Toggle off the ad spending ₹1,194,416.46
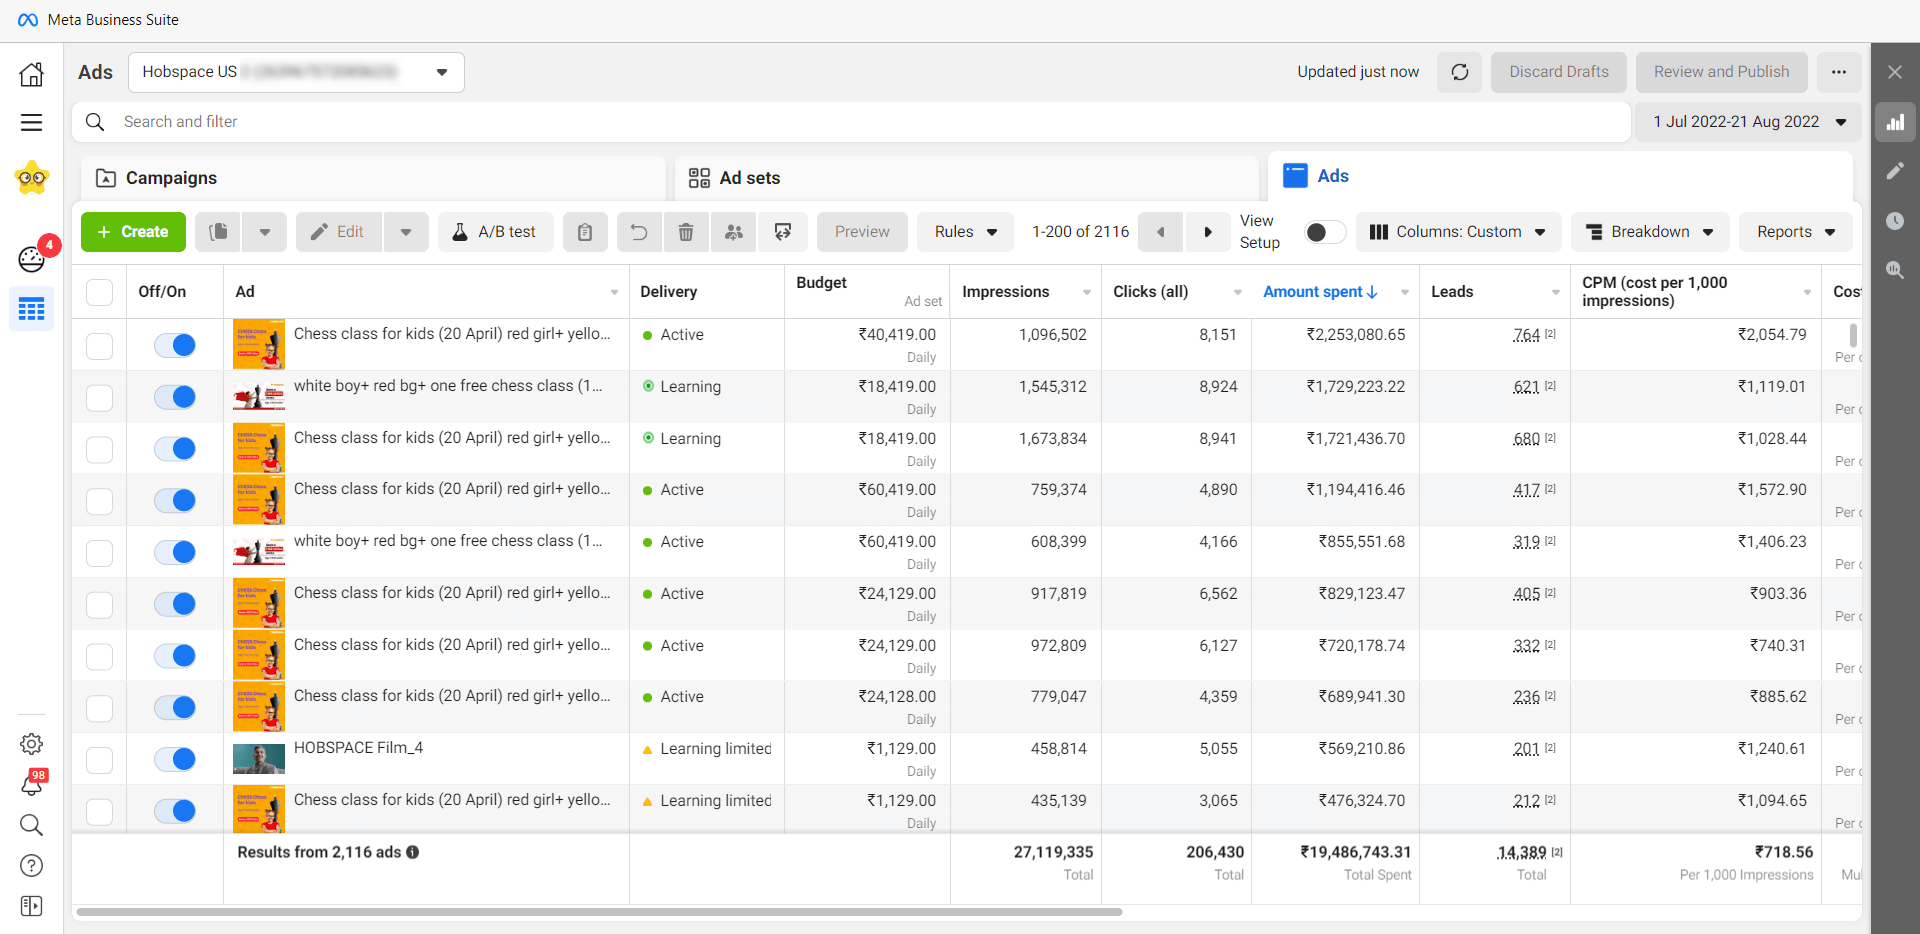 (175, 500)
